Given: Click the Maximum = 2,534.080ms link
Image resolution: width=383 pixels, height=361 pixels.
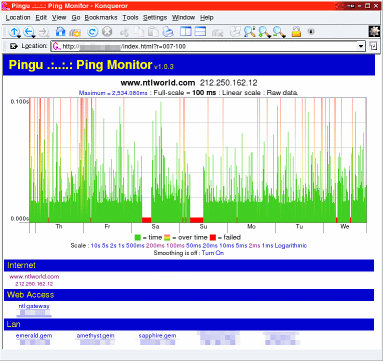Looking at the screenshot, I should click(x=113, y=93).
